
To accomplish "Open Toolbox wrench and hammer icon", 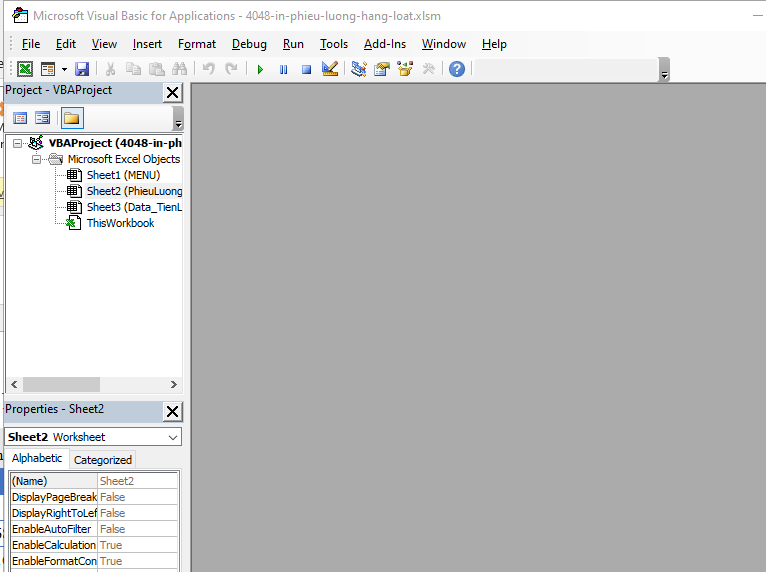I will point(428,69).
